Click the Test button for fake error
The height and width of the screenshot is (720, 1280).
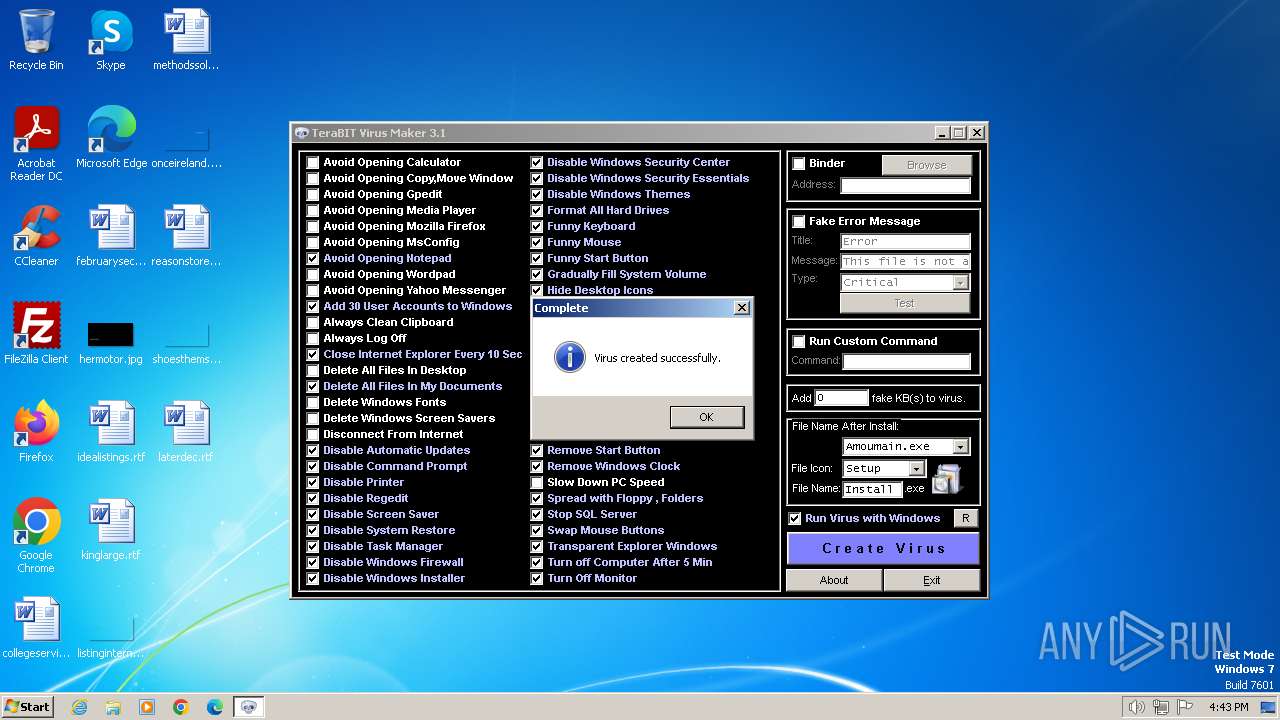[905, 303]
